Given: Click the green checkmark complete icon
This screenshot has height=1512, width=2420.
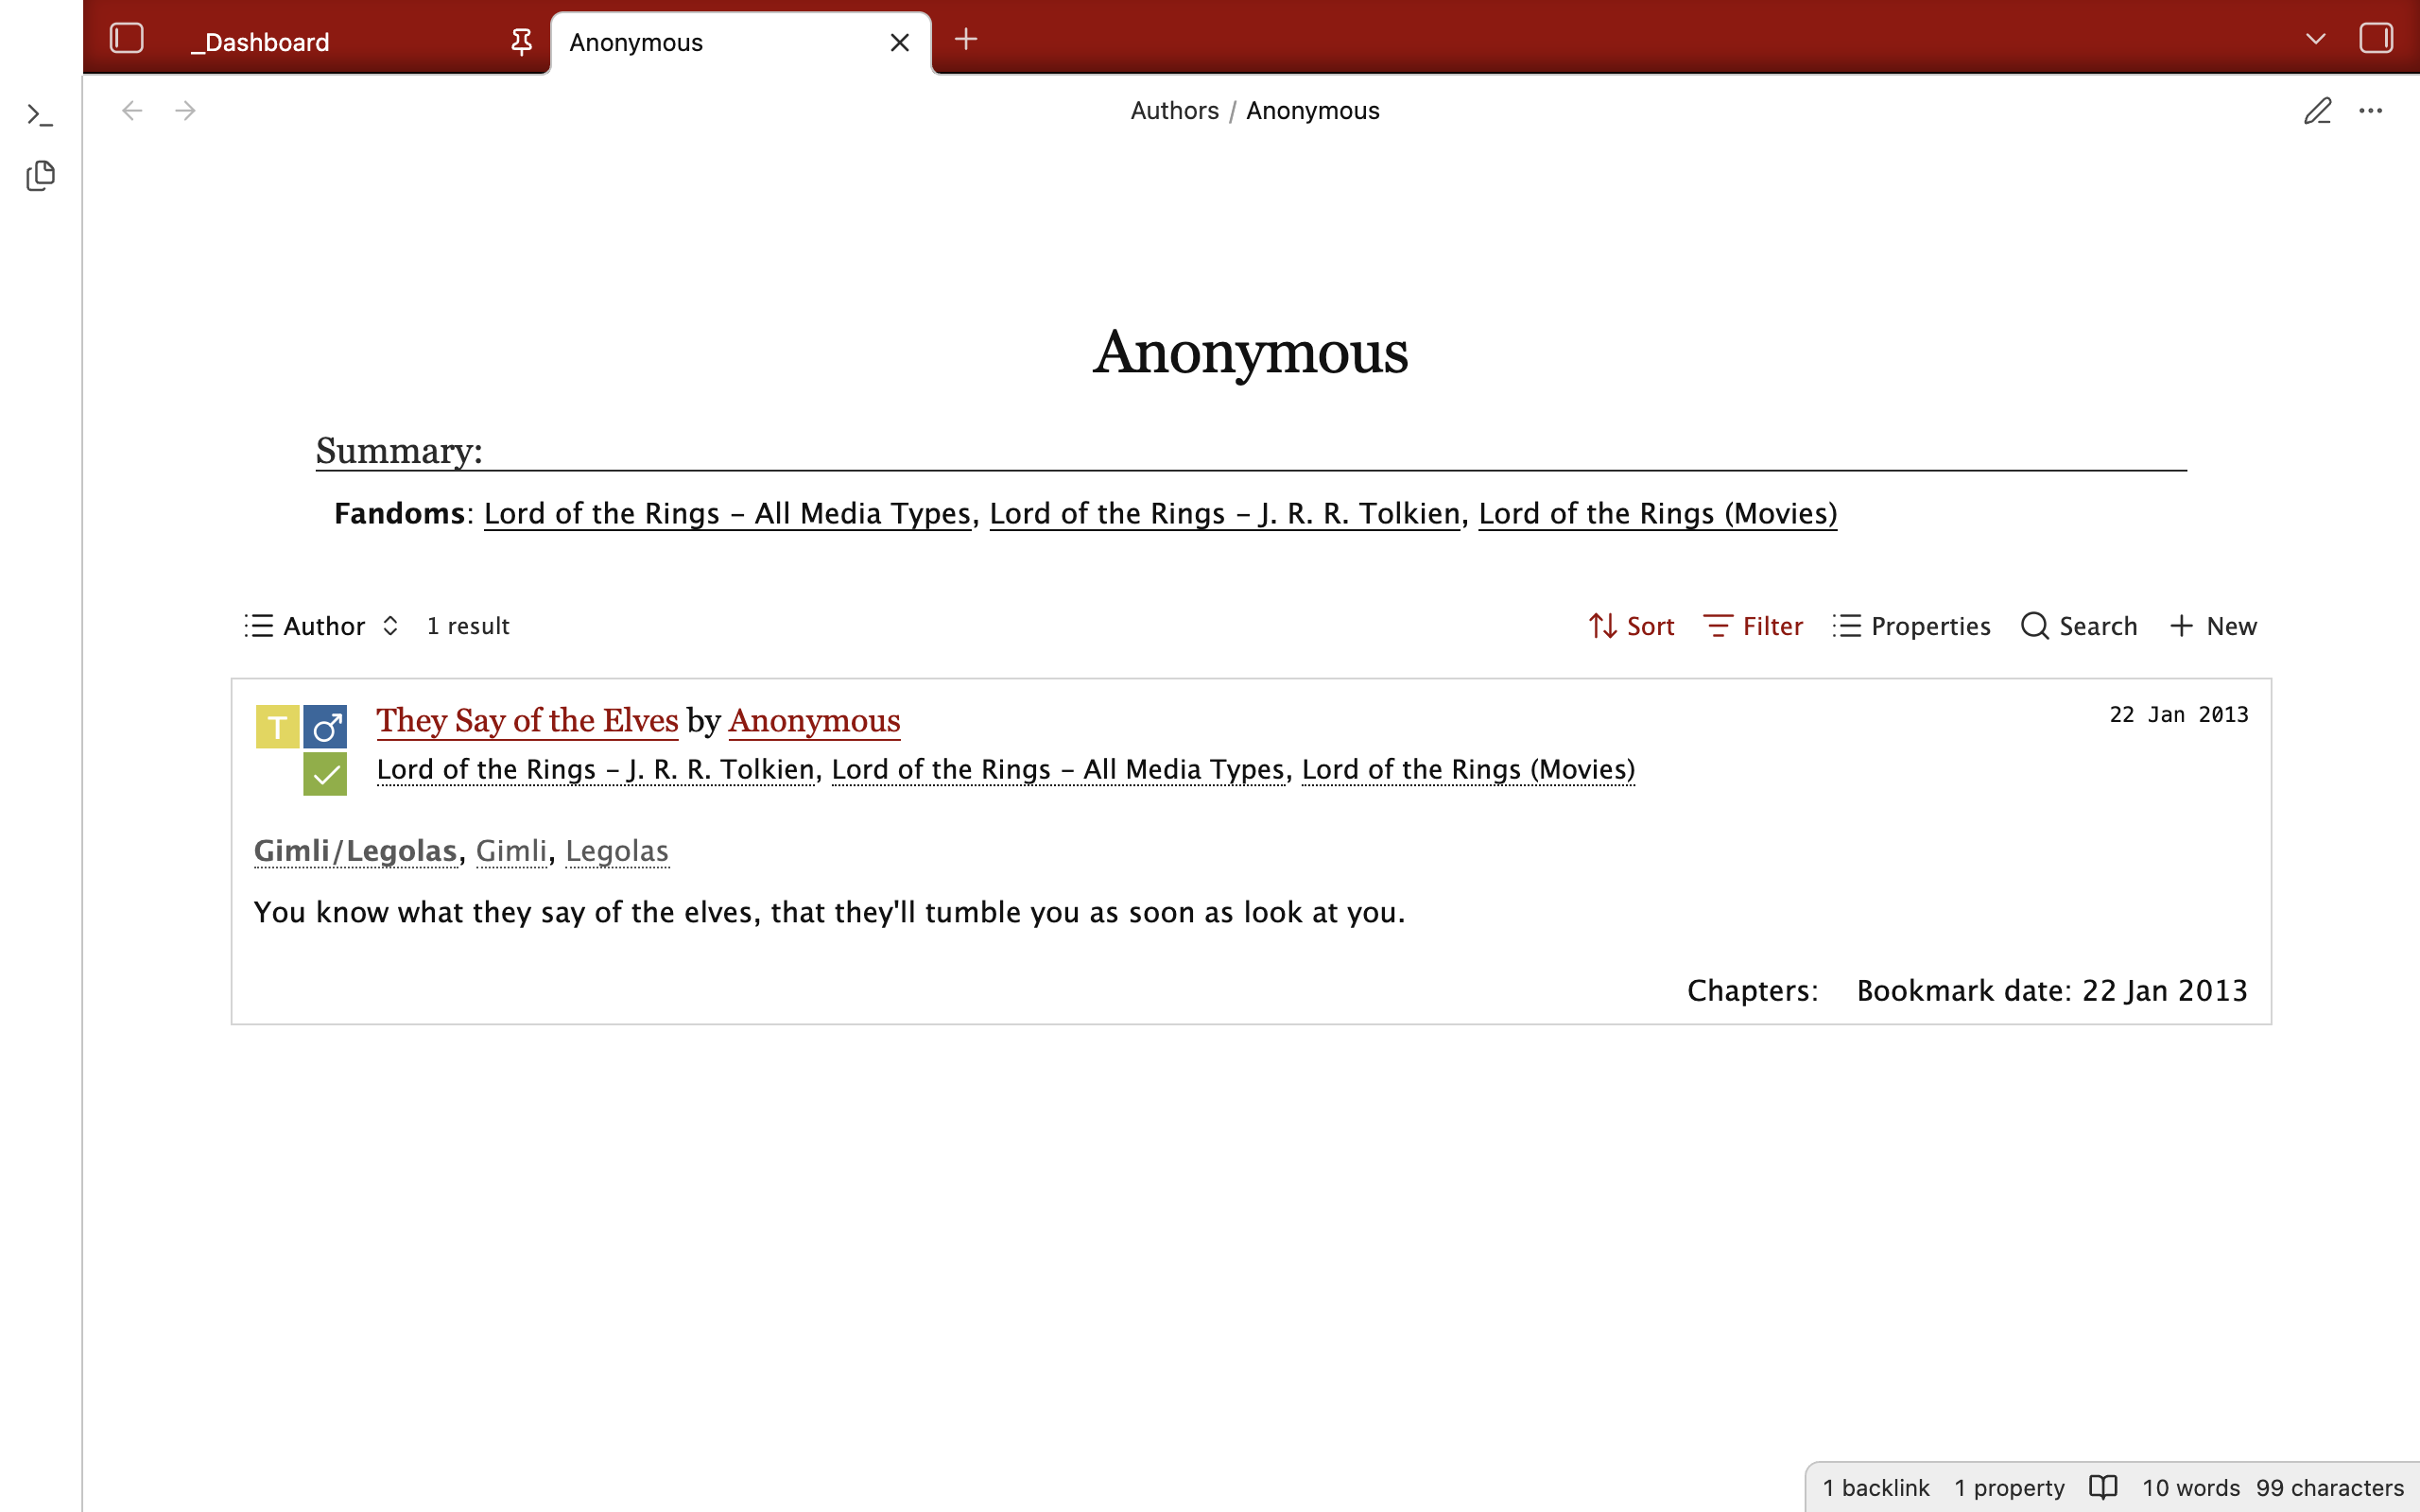Looking at the screenshot, I should click(x=325, y=775).
